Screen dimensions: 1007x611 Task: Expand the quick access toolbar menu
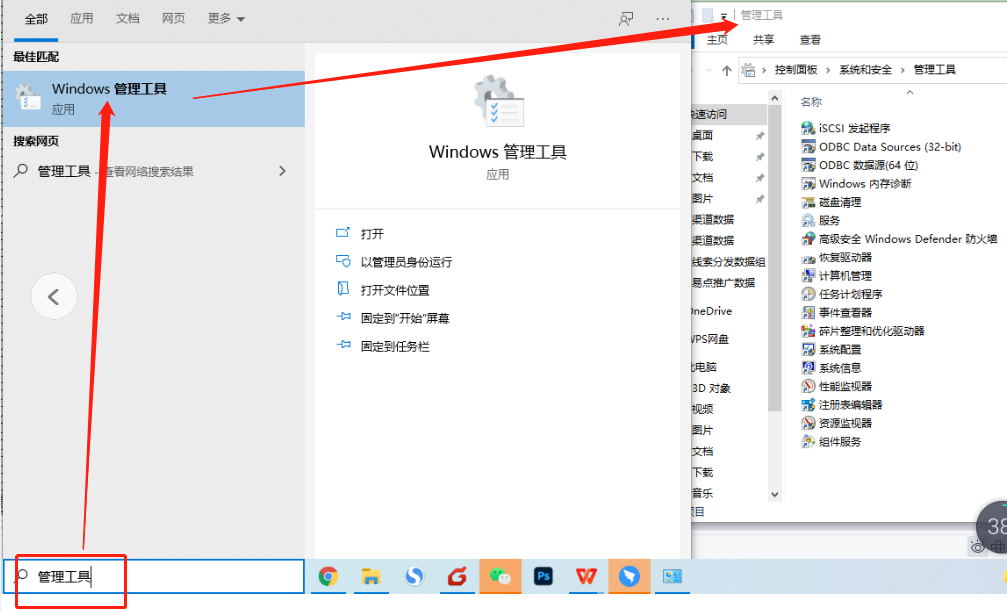pos(723,16)
